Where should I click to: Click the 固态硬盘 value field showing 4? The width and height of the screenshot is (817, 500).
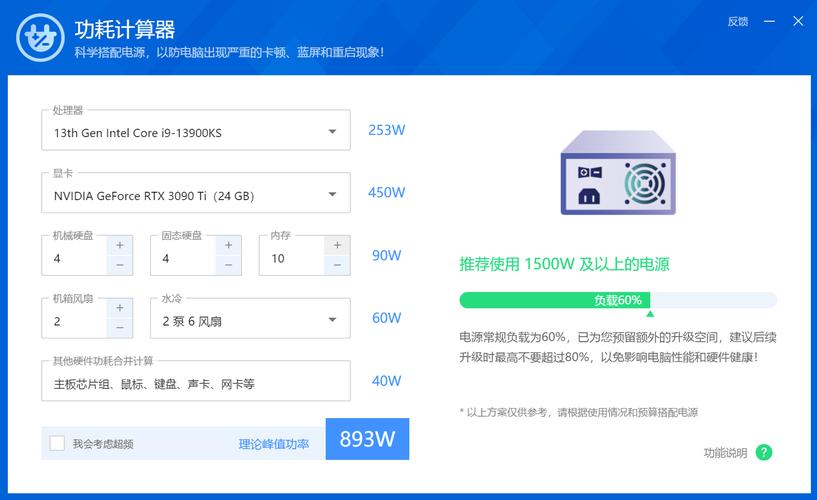(183, 258)
